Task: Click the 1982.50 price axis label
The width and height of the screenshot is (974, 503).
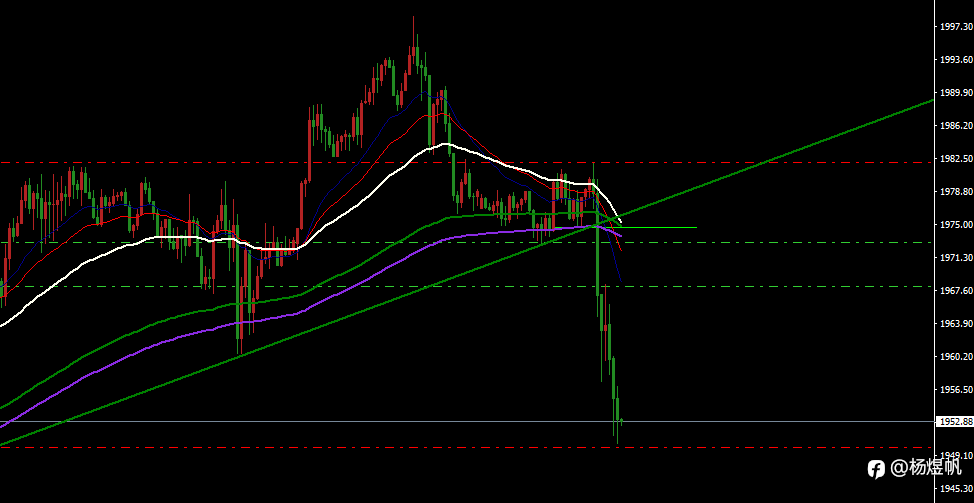Action: pyautogui.click(x=956, y=158)
